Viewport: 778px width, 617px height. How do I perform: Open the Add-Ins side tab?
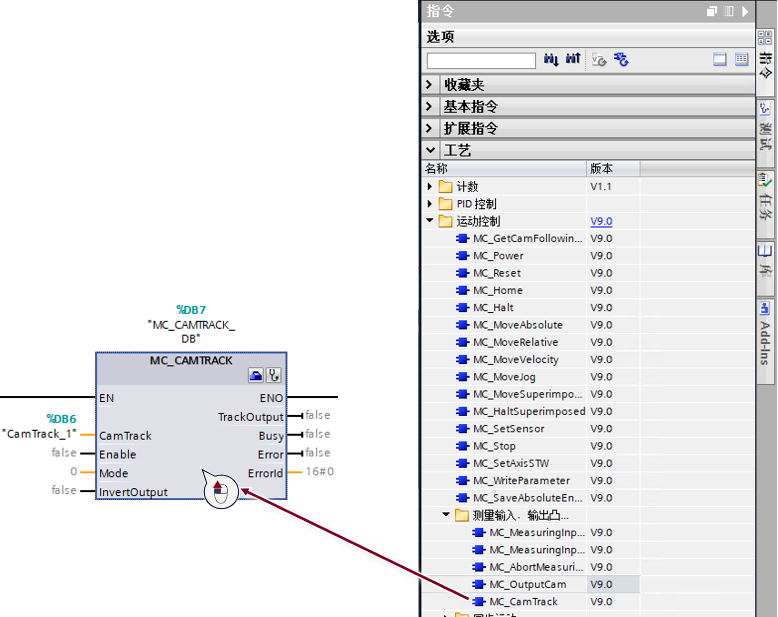pos(765,333)
